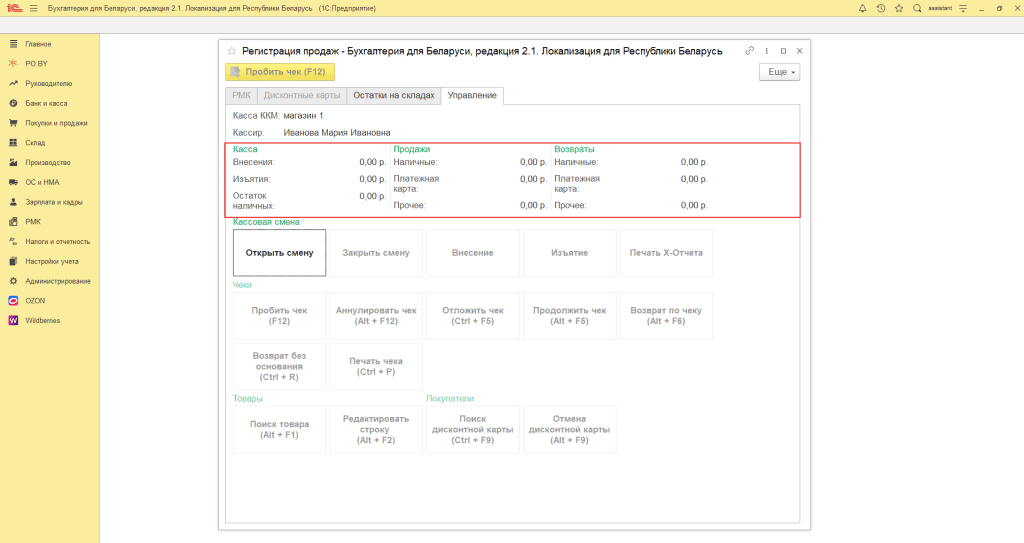
Task: Click the search magnifier icon
Action: point(917,8)
